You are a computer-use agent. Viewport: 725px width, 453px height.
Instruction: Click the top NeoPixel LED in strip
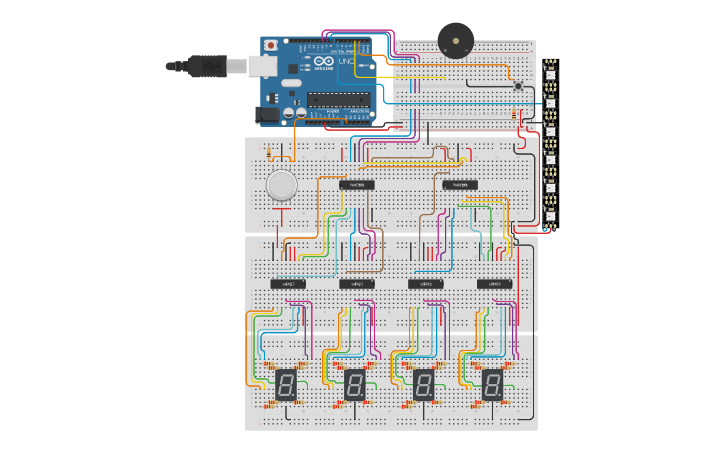550,74
